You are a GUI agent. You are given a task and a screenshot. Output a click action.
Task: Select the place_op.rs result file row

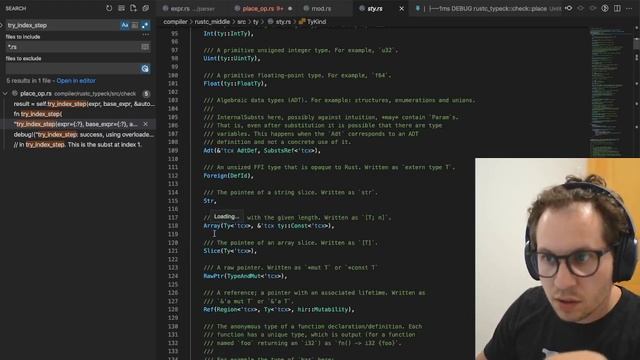click(78, 93)
